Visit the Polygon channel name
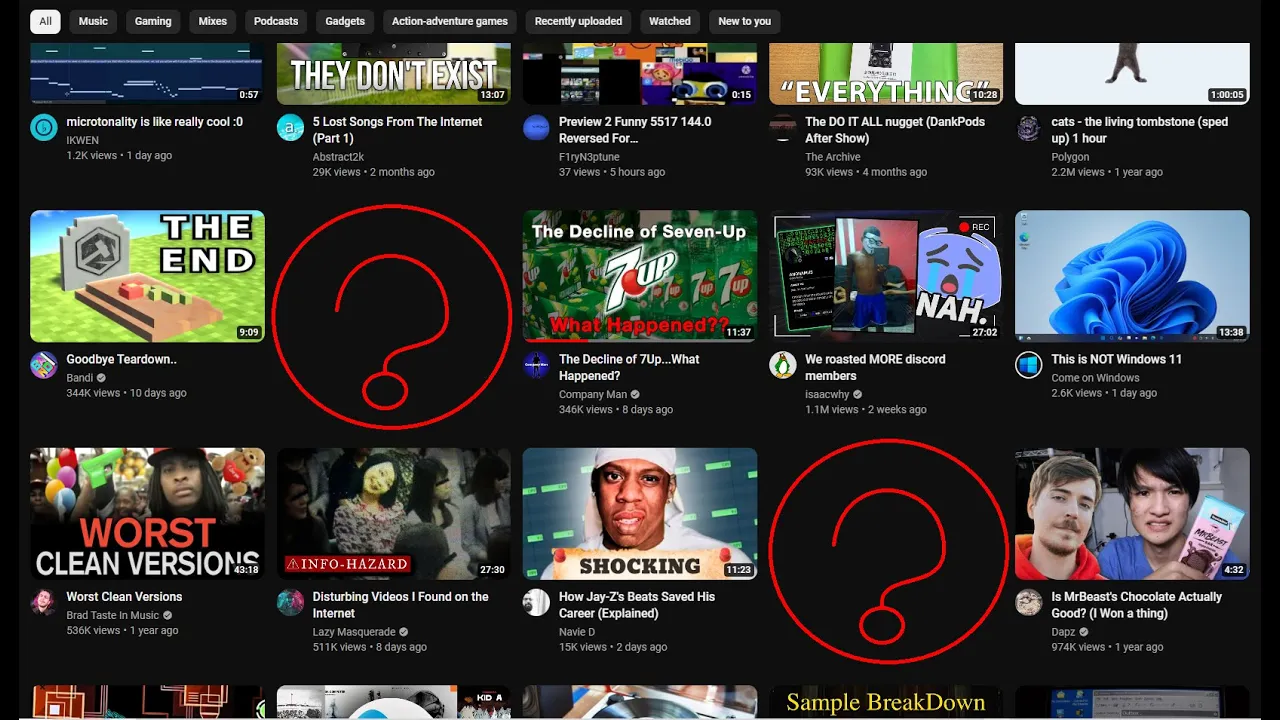Viewport: 1280px width, 720px height. [x=1070, y=157]
